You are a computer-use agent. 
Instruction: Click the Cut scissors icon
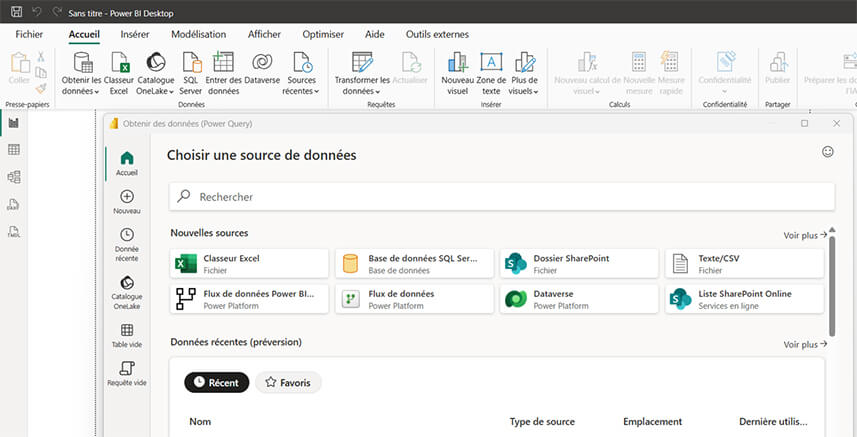coord(41,57)
